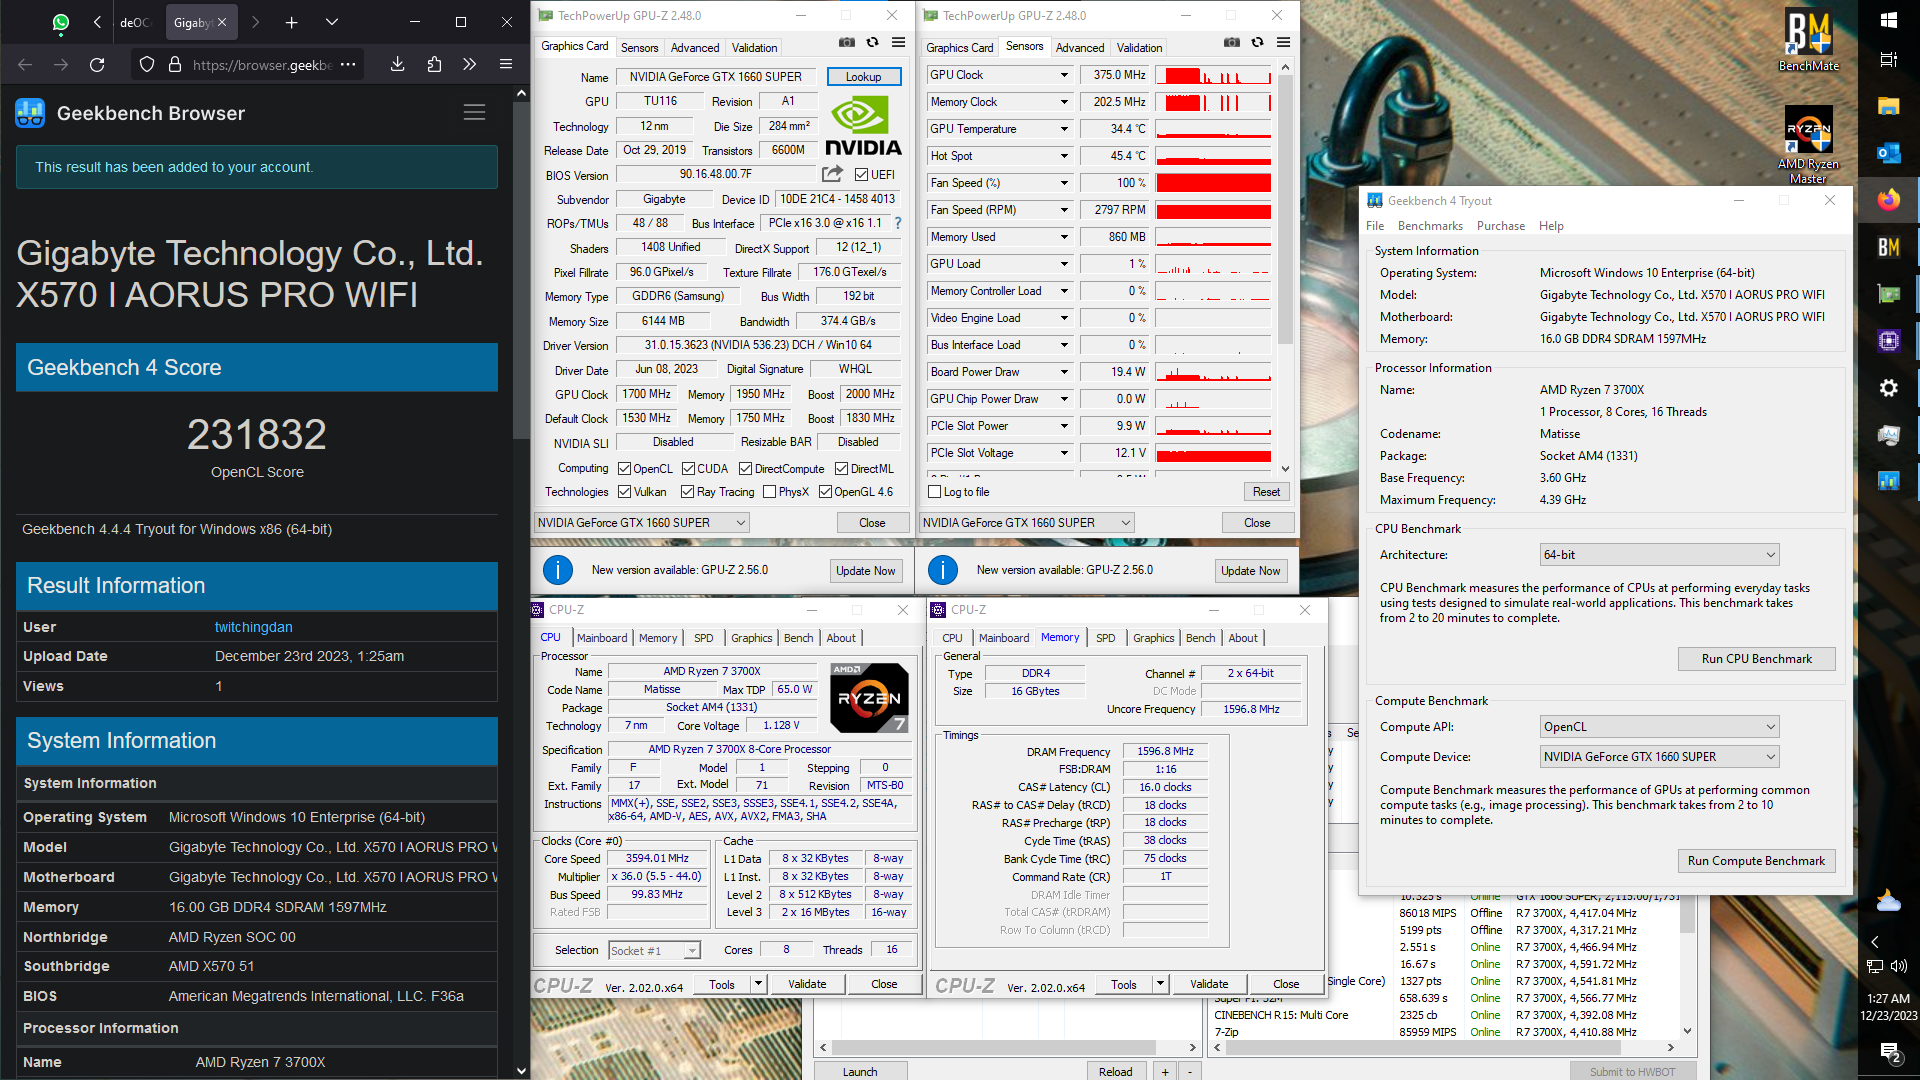Click Reset in GPU-Z Sensors window
This screenshot has height=1080, width=1920.
tap(1266, 492)
